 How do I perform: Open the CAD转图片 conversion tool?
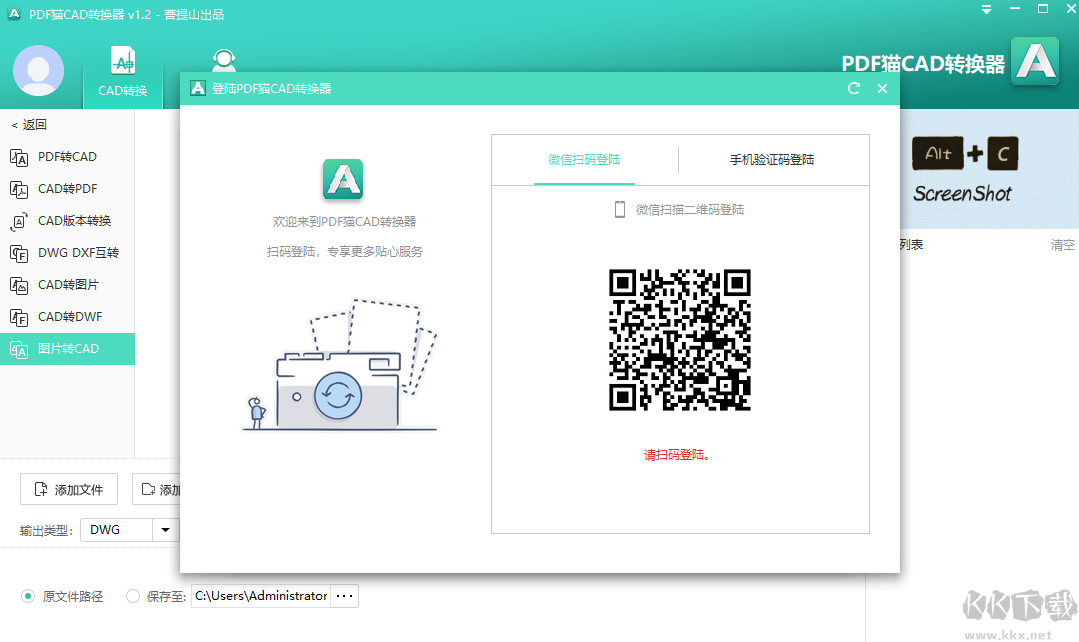click(66, 285)
